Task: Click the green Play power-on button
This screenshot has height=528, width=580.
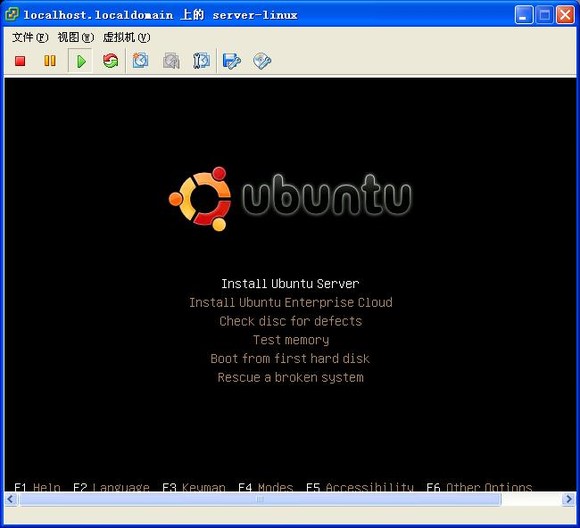Action: [81, 61]
